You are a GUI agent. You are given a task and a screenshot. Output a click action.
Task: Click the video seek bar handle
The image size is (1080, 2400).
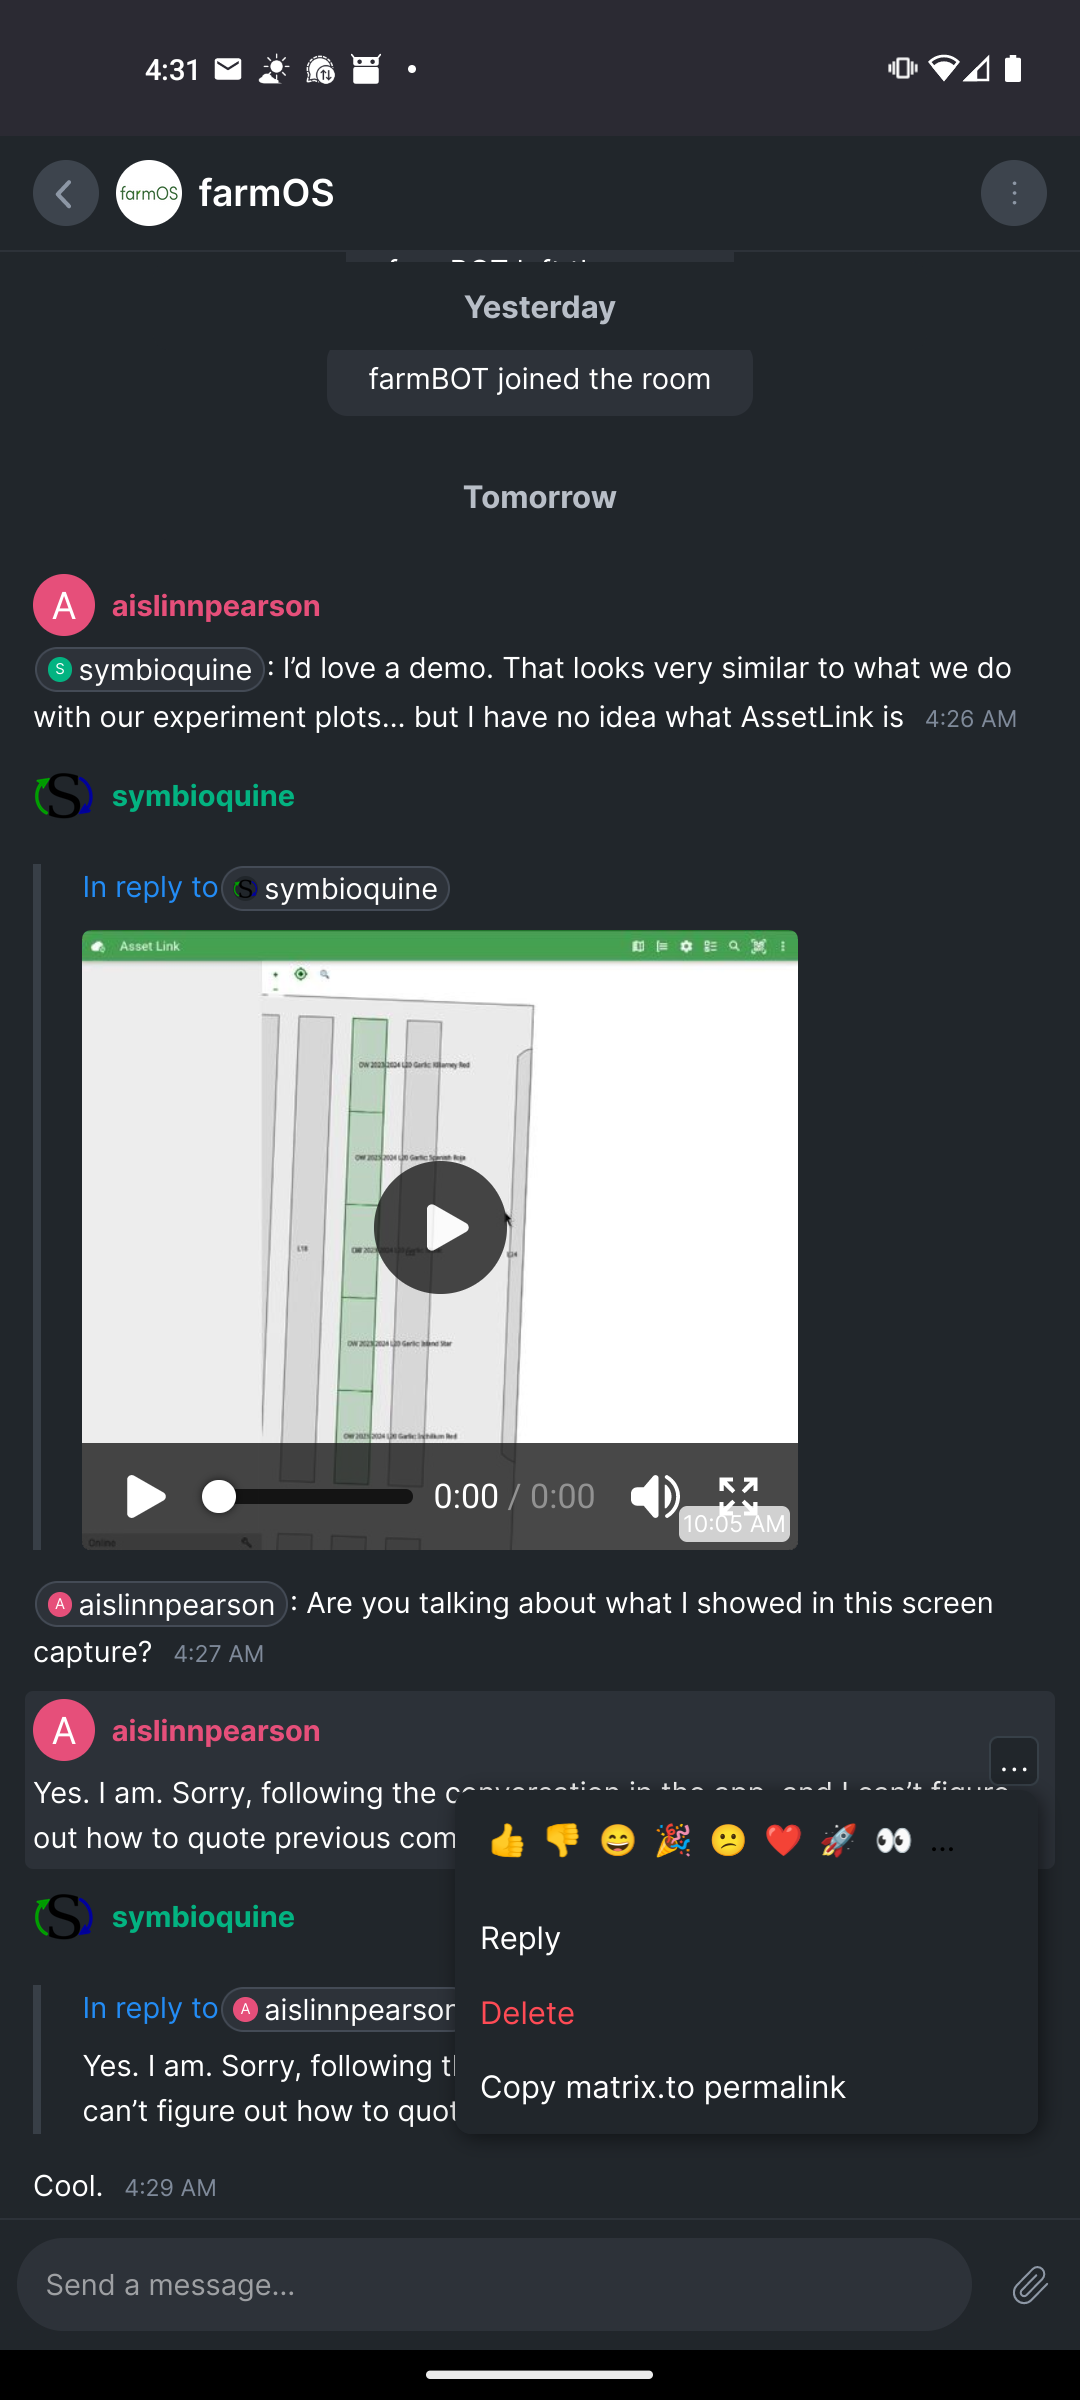tap(218, 1496)
